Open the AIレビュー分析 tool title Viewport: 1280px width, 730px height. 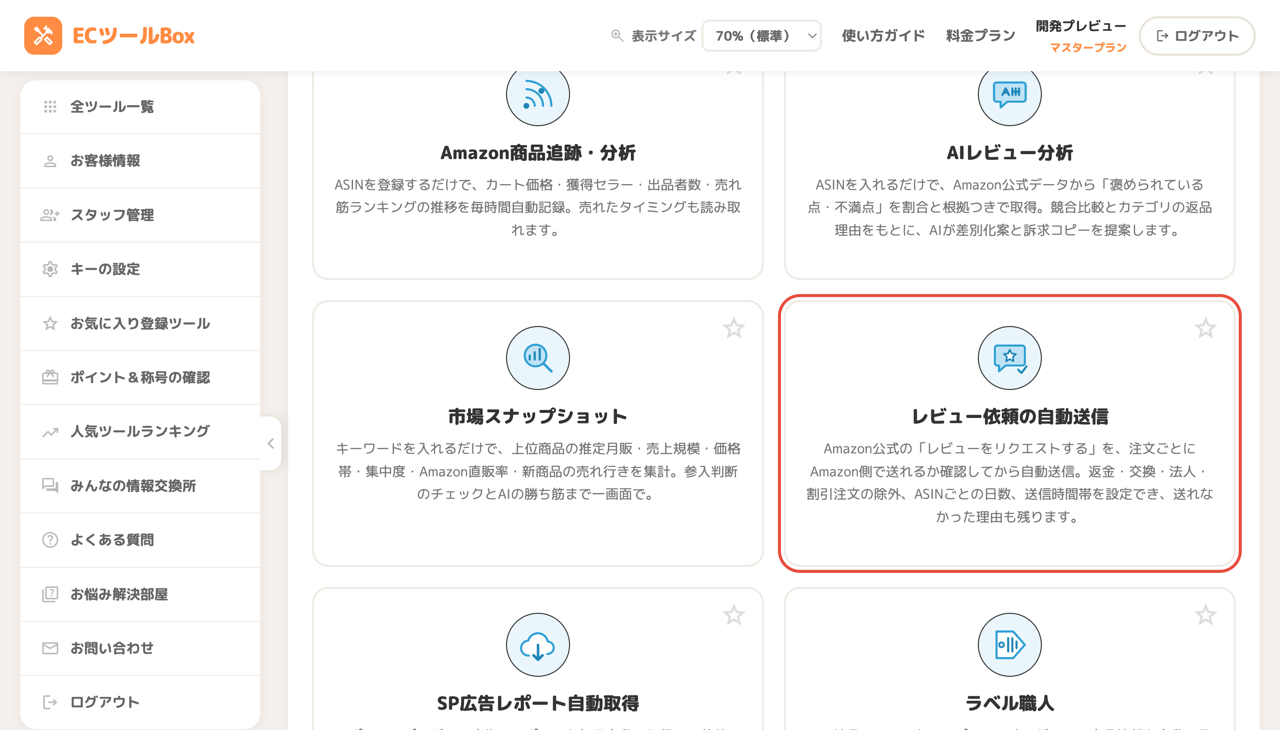point(1010,153)
